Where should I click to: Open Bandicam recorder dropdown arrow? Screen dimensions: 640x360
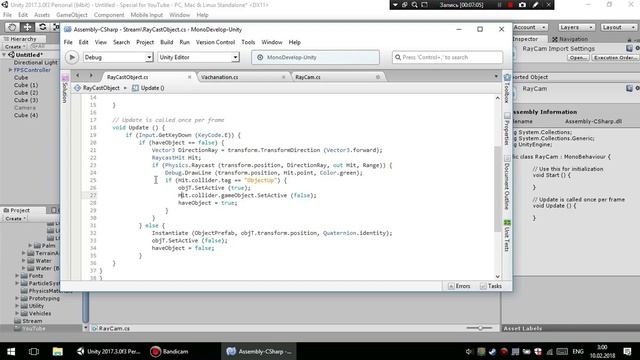click(395, 5)
